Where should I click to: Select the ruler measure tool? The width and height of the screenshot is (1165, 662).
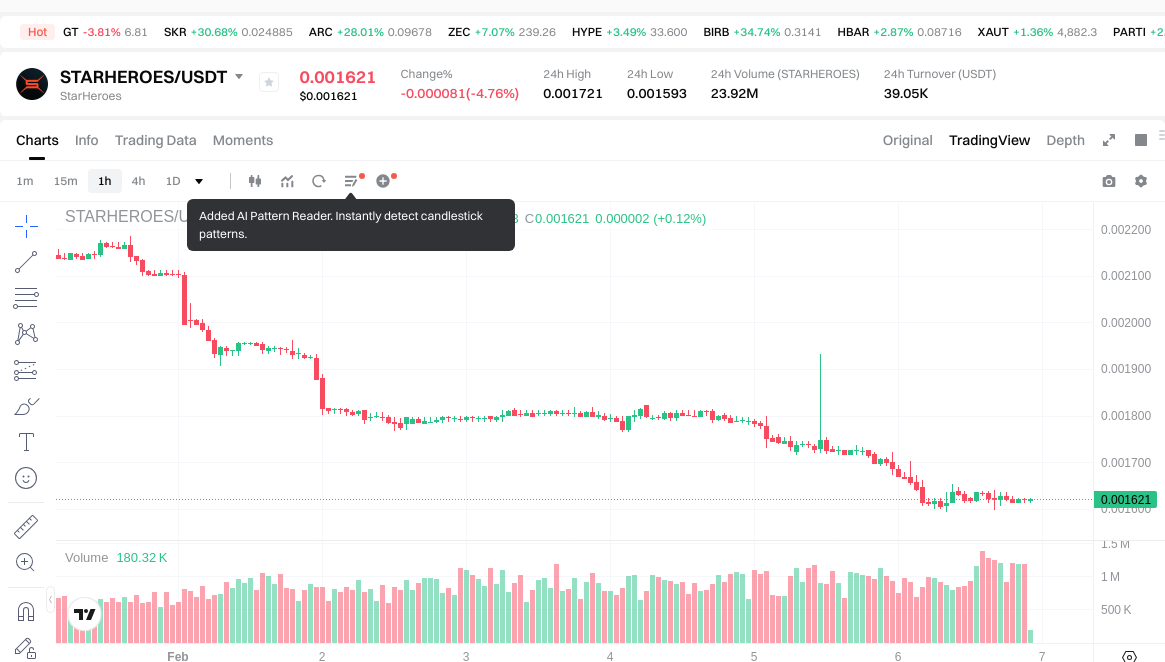click(x=26, y=526)
